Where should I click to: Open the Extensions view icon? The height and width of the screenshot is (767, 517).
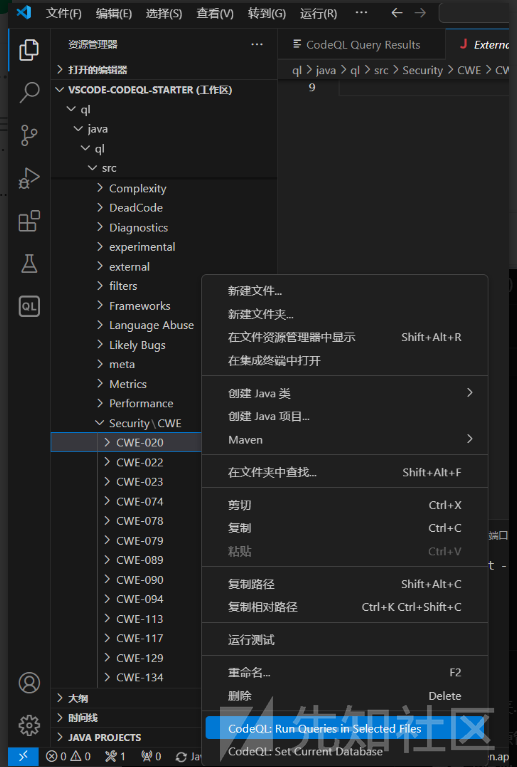click(29, 221)
